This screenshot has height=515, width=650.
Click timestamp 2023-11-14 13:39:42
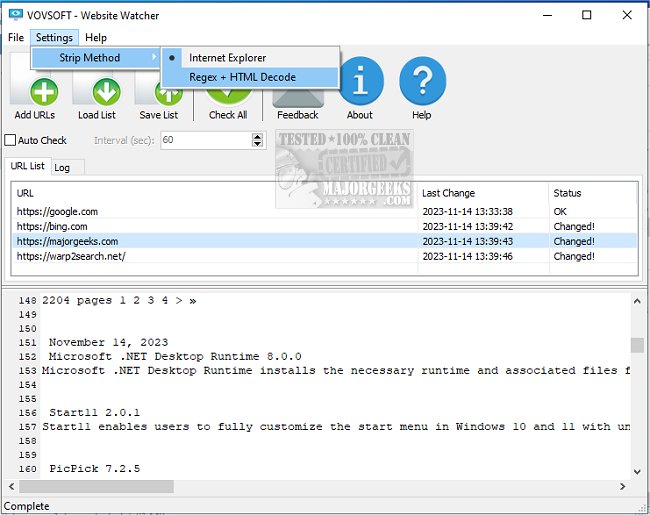tap(468, 226)
